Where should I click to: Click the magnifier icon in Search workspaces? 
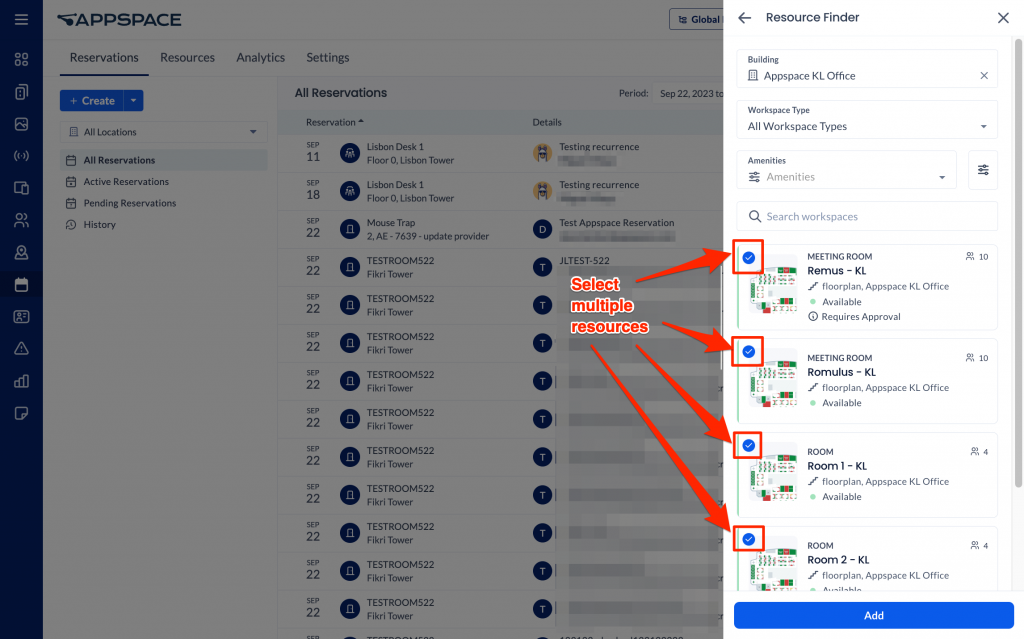(754, 216)
